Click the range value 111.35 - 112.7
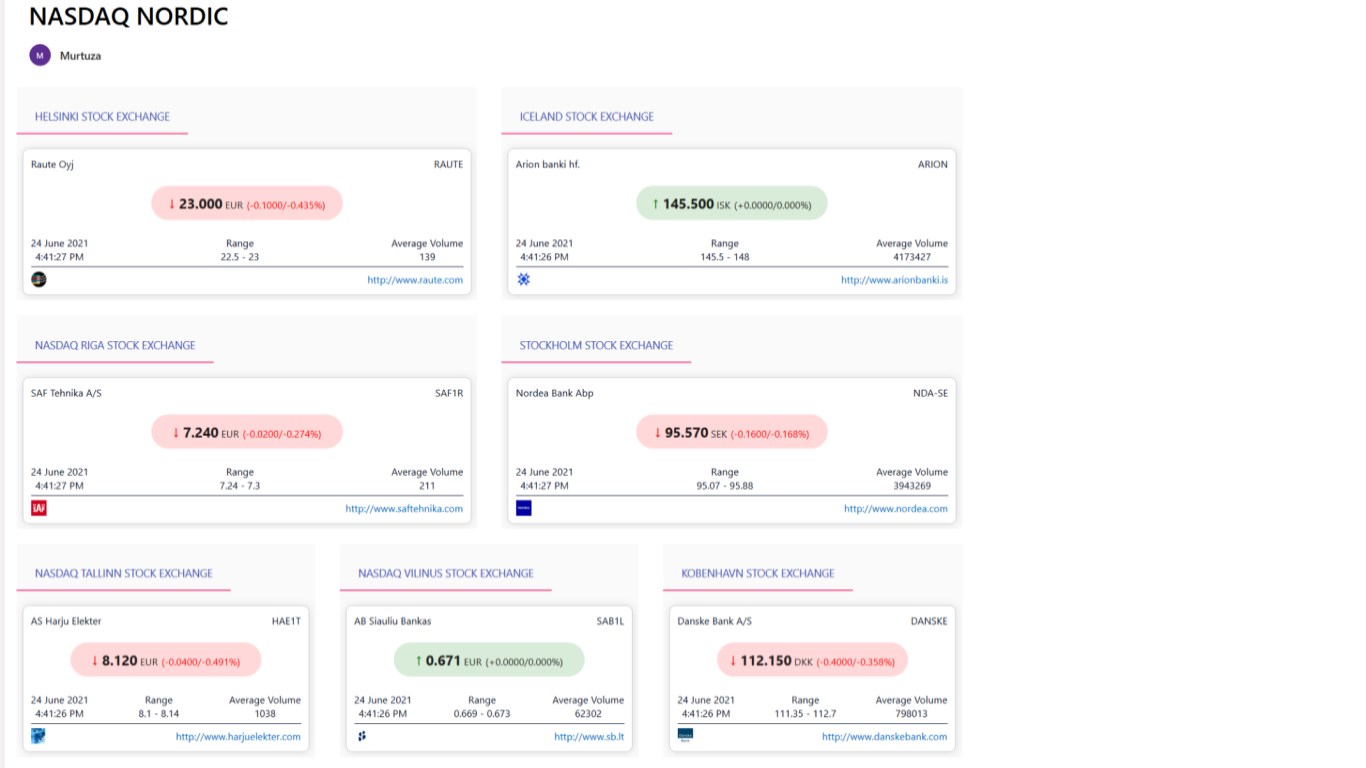The width and height of the screenshot is (1366, 768). click(806, 714)
